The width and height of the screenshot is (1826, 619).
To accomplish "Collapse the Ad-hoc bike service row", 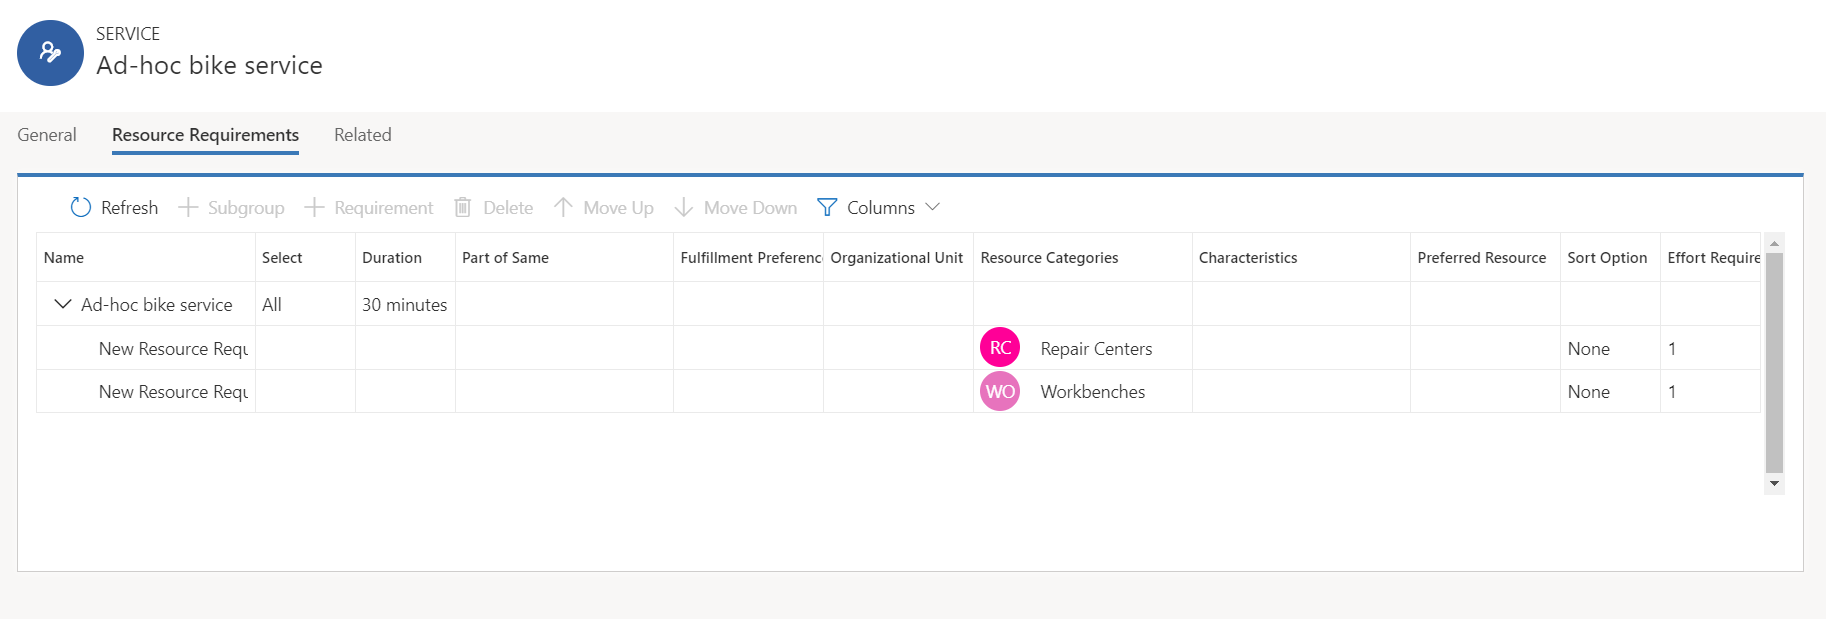I will [x=63, y=304].
